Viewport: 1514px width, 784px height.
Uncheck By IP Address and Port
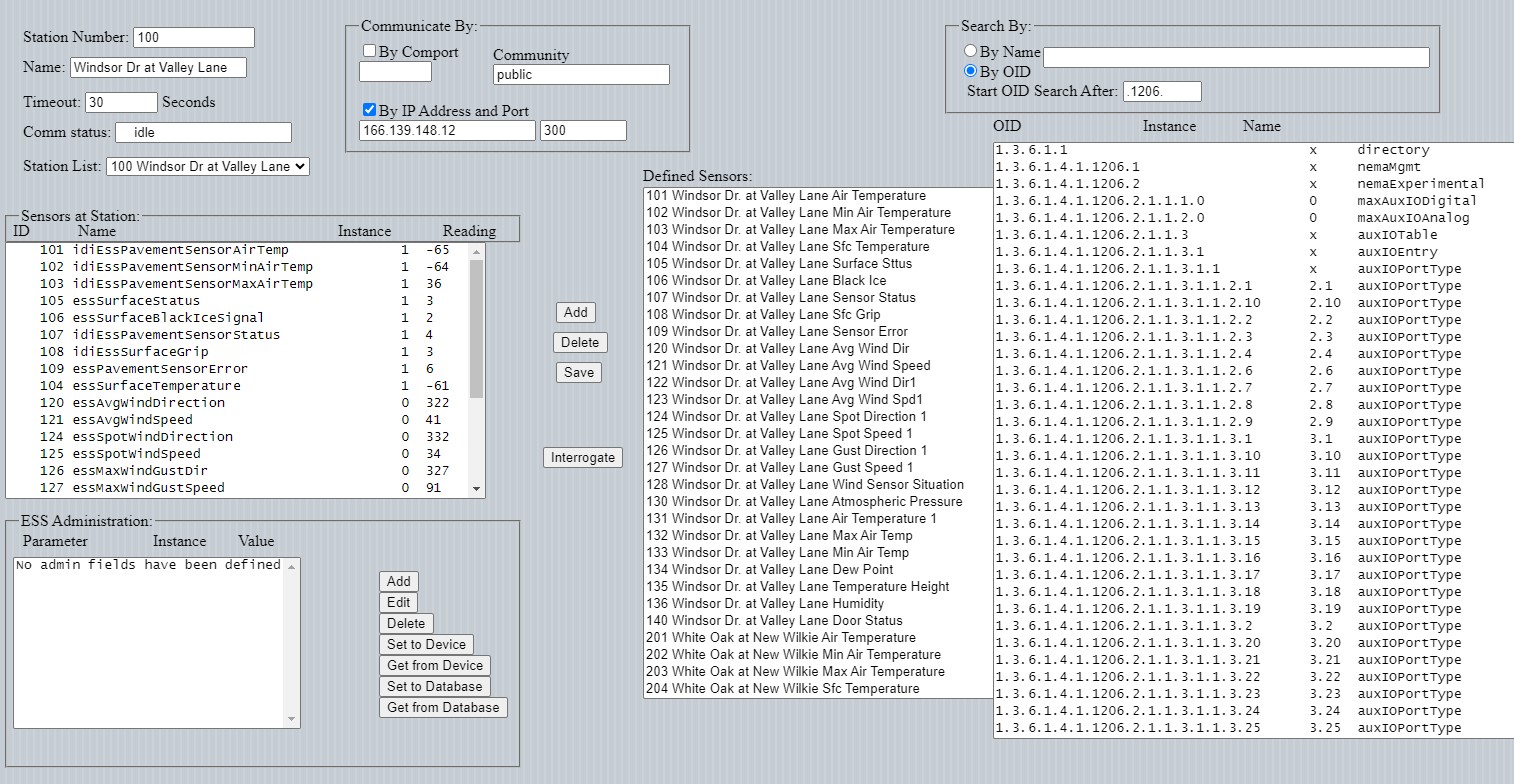(369, 110)
